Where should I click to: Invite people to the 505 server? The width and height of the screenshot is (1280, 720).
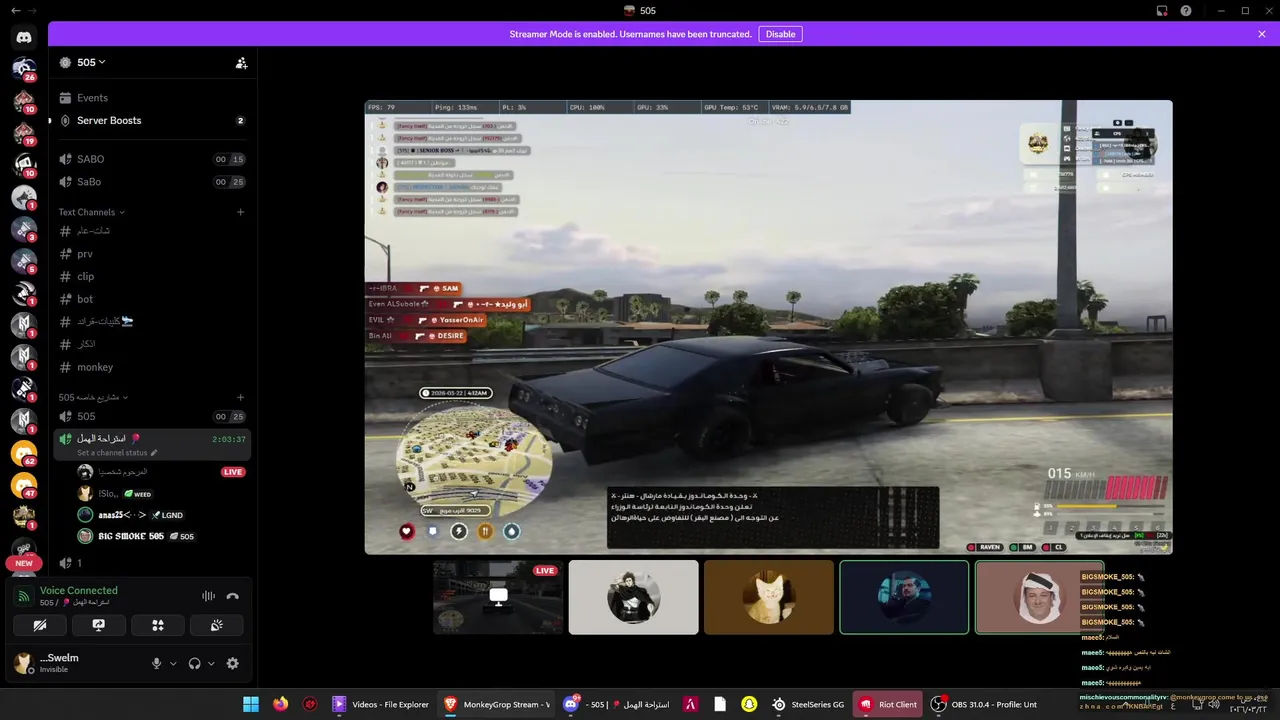click(x=241, y=62)
